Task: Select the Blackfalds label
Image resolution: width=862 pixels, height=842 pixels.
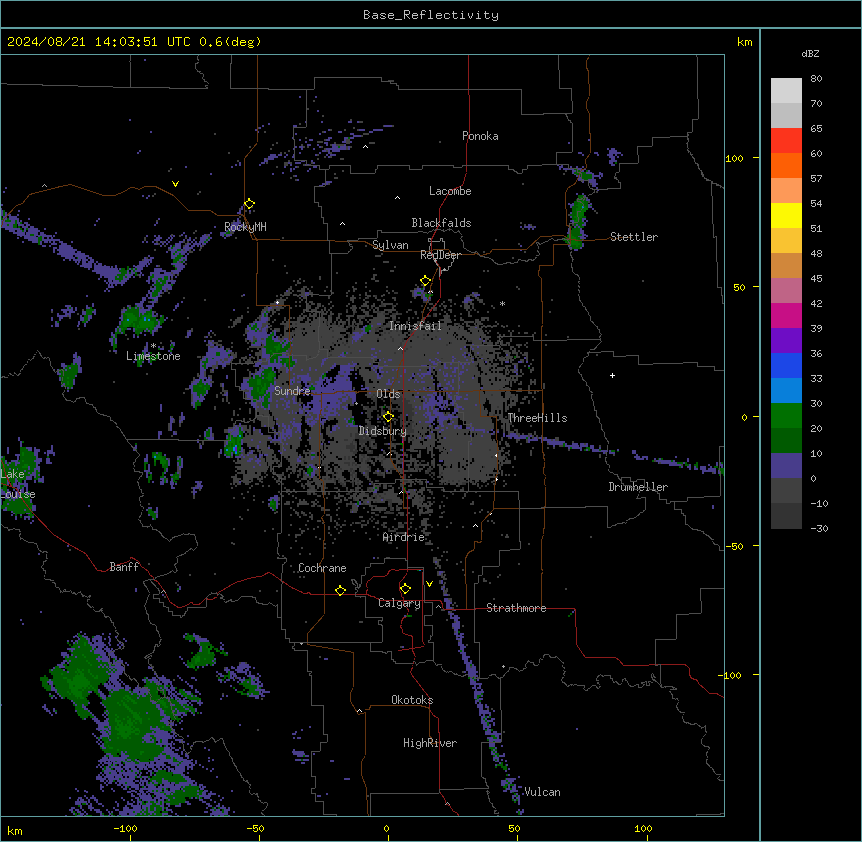Action: [441, 223]
